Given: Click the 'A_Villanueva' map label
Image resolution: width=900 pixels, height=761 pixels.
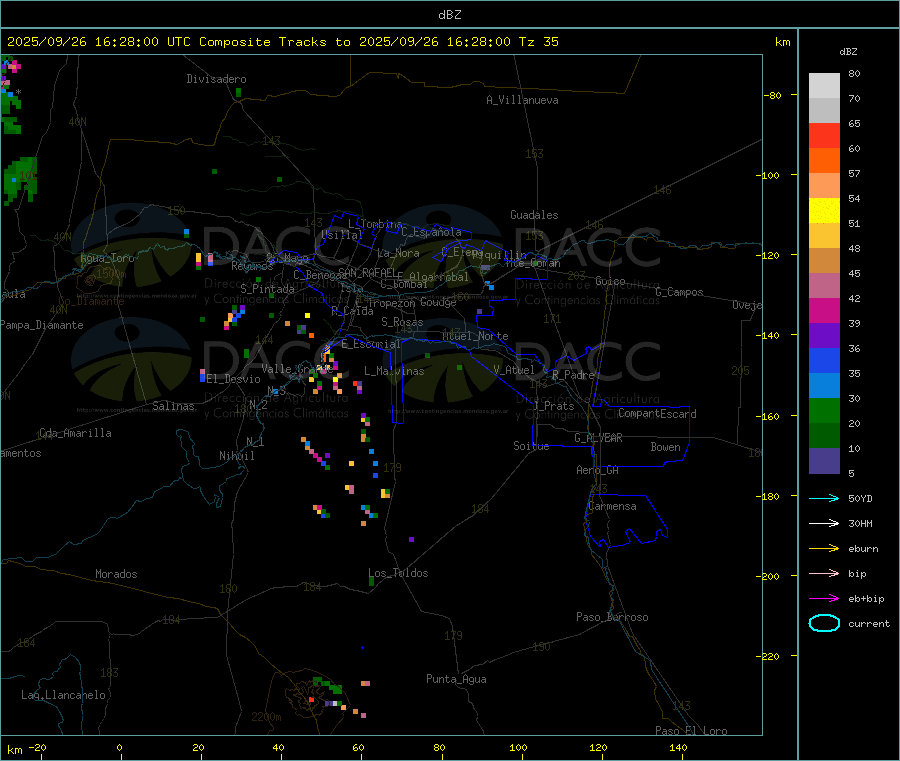Looking at the screenshot, I should coord(522,100).
